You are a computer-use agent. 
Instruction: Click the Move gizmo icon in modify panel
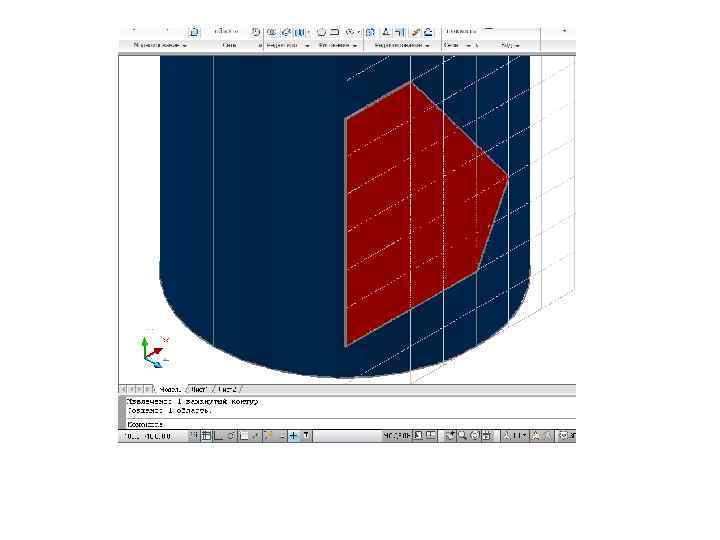pos(371,32)
